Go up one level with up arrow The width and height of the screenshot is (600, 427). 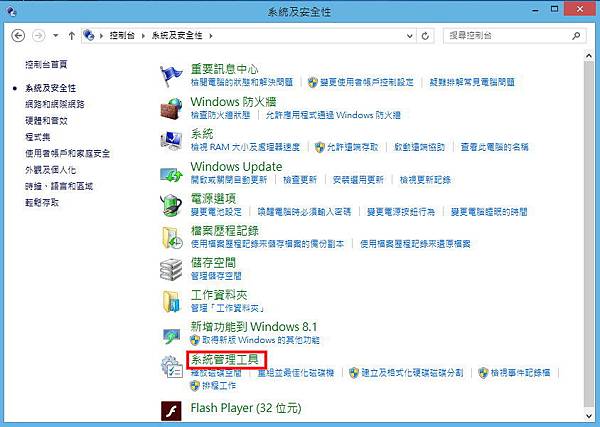[x=72, y=36]
